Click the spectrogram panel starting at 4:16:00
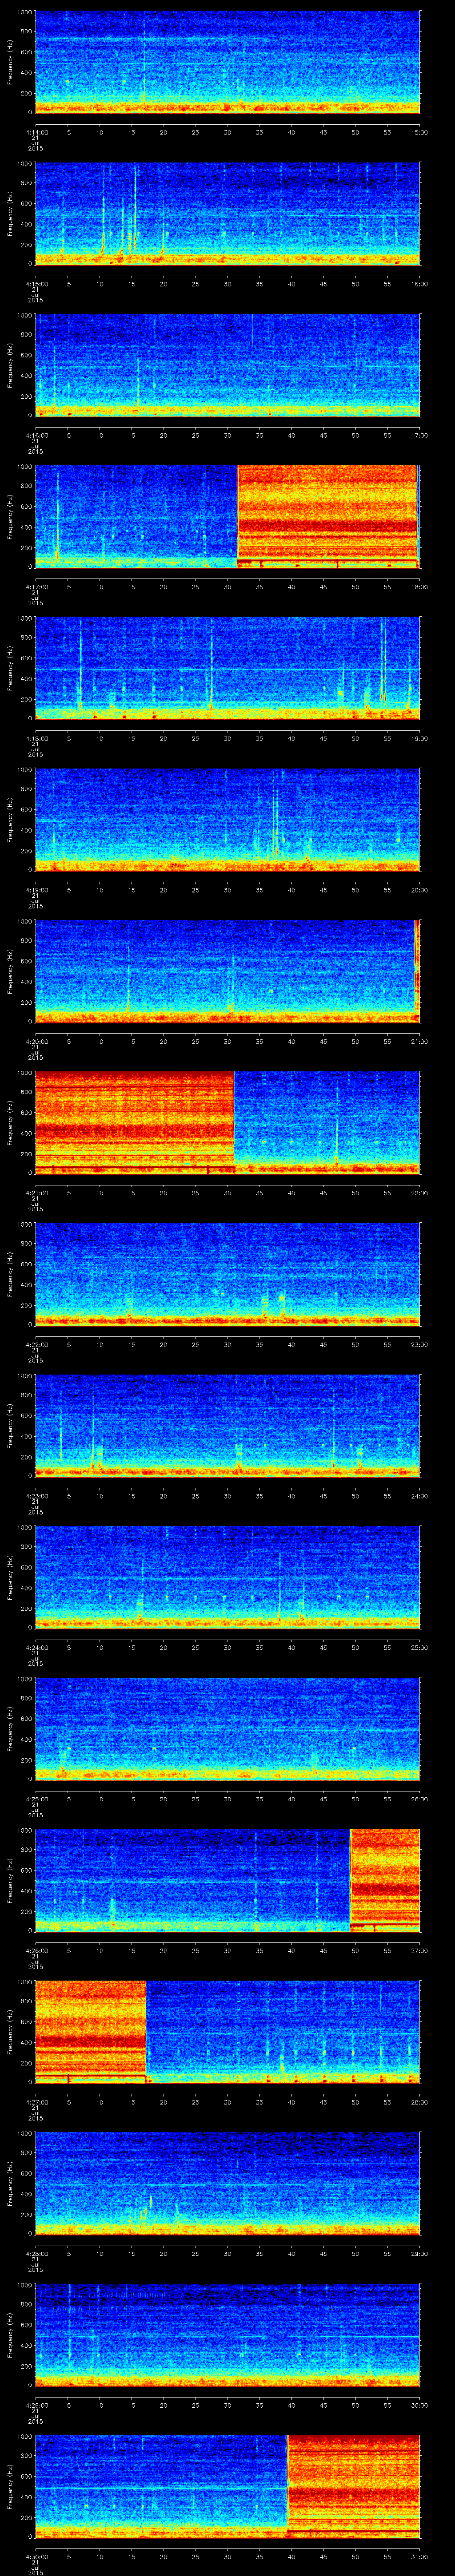Viewport: 455px width, 2576px height. tap(227, 365)
